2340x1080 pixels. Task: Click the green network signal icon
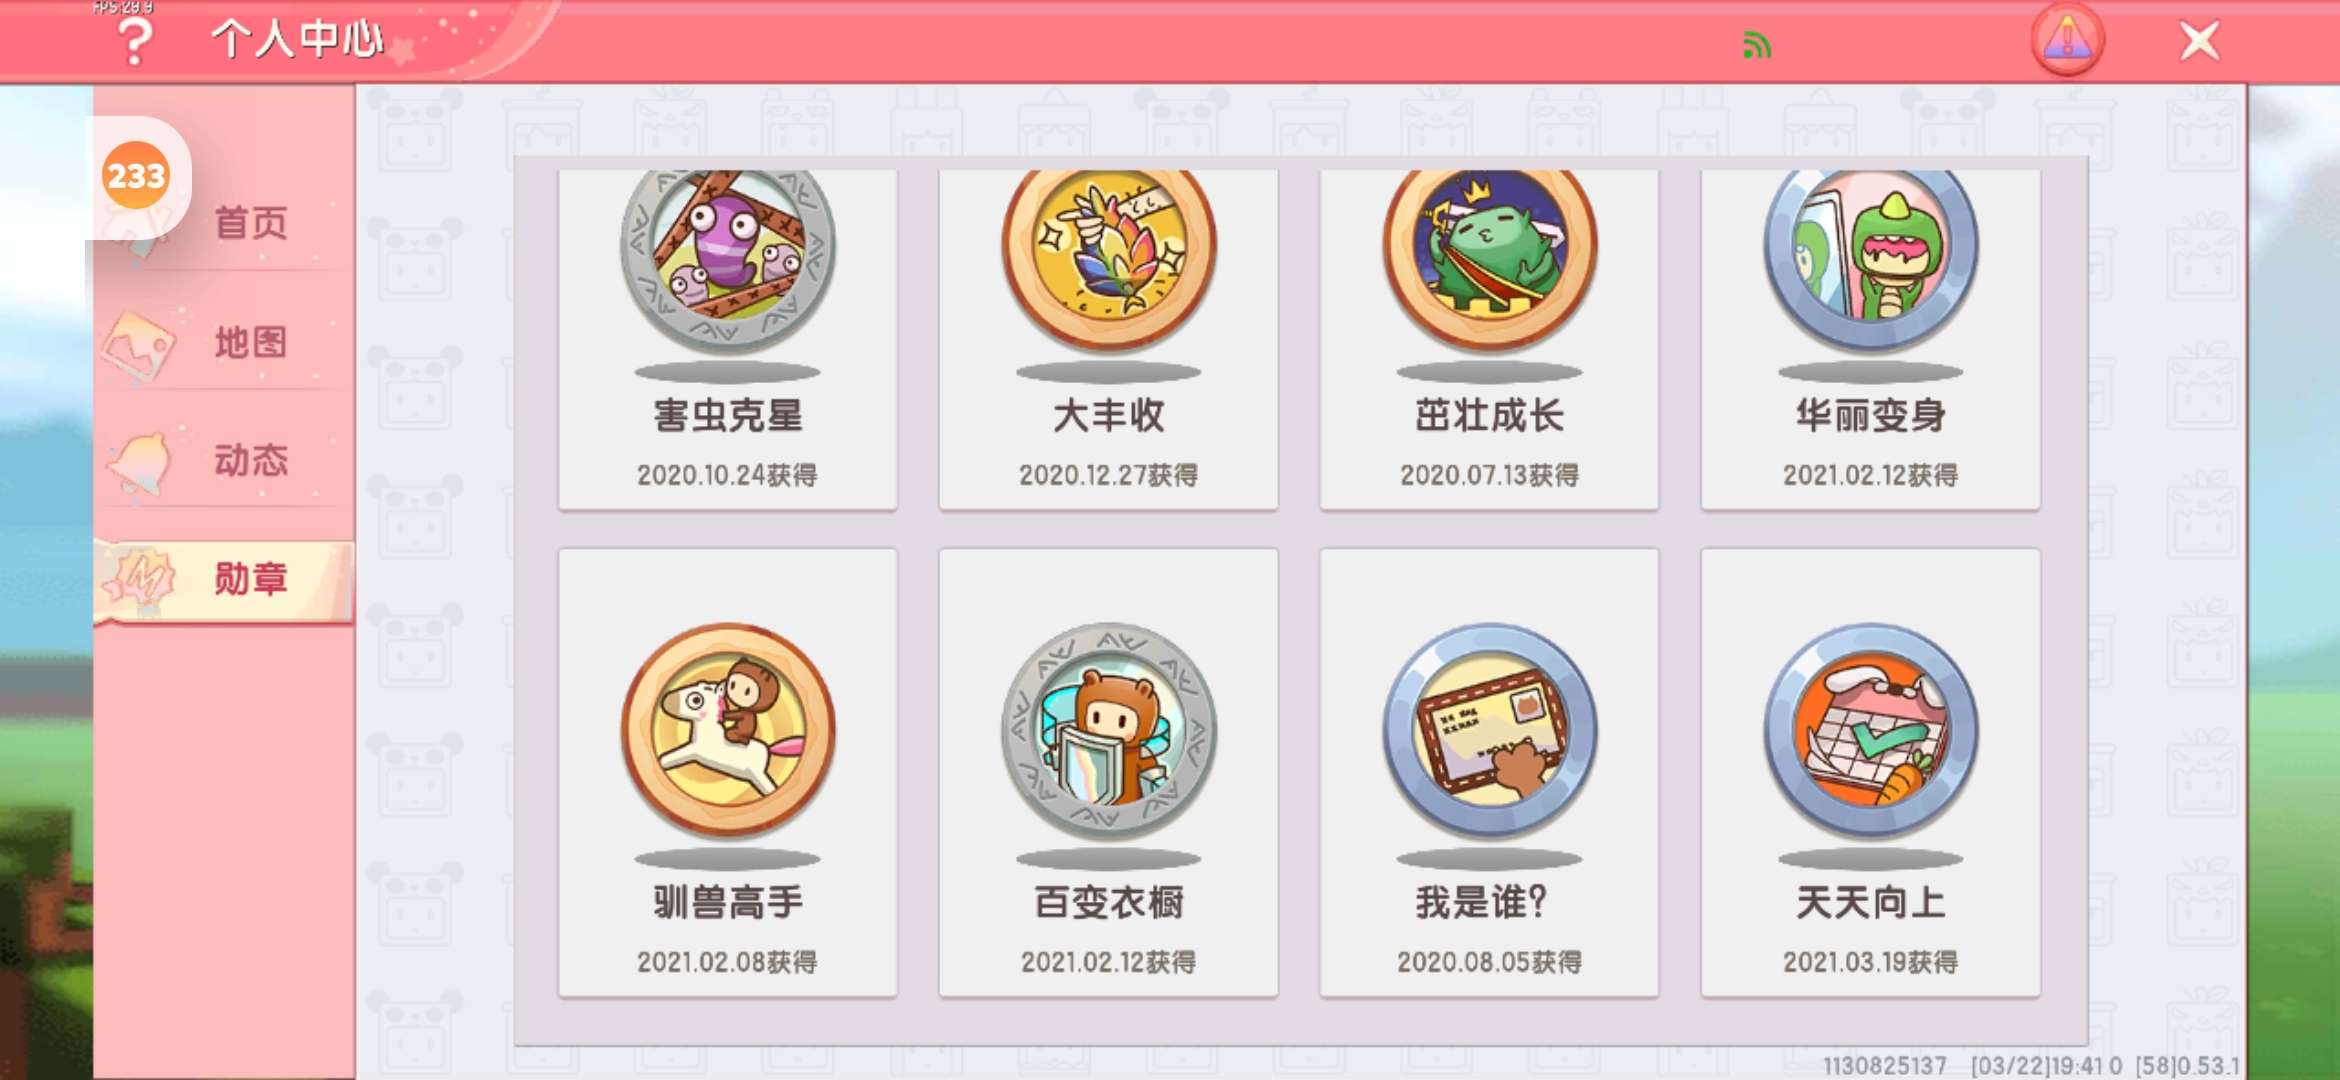point(1757,45)
